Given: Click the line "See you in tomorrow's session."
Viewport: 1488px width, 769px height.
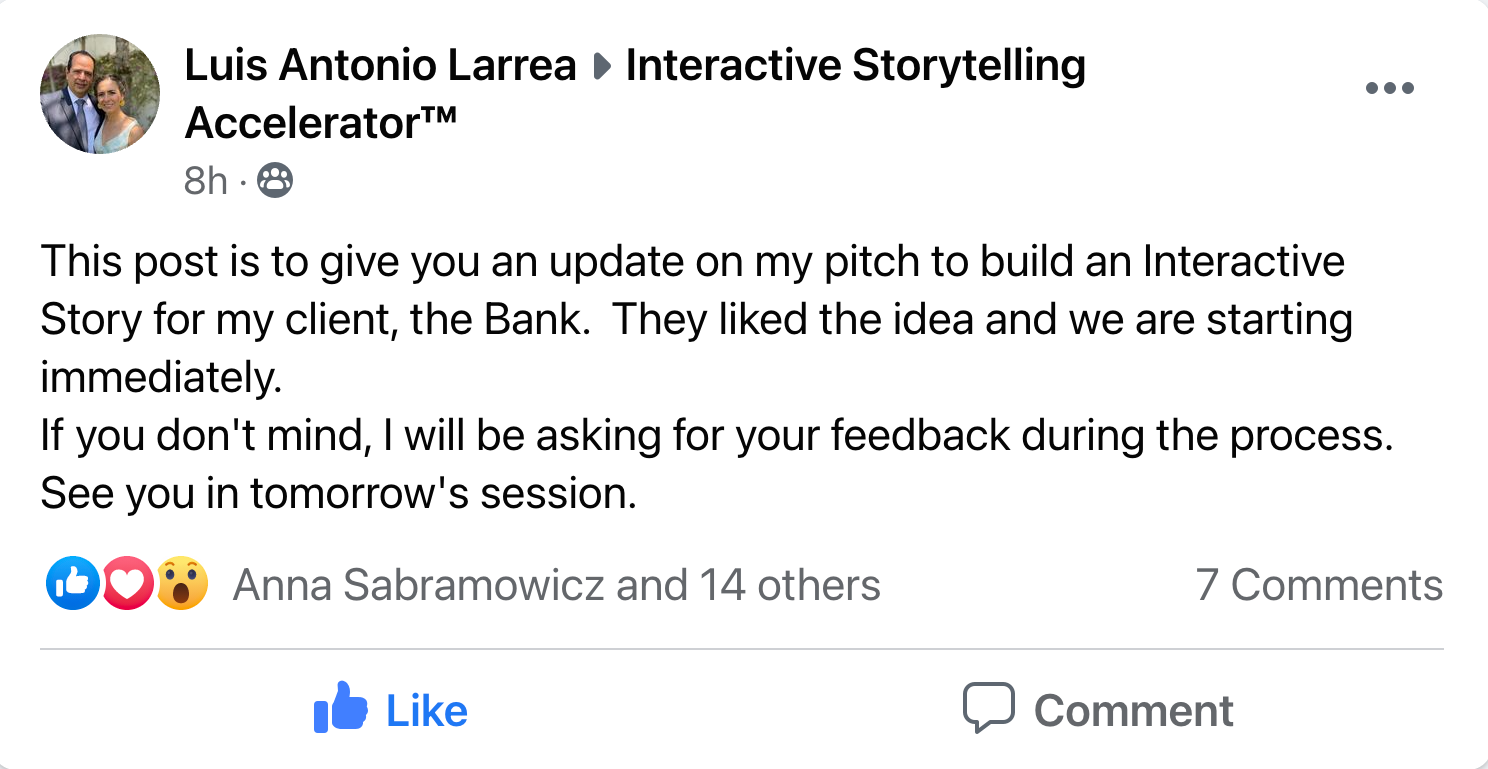Looking at the screenshot, I should tap(338, 494).
